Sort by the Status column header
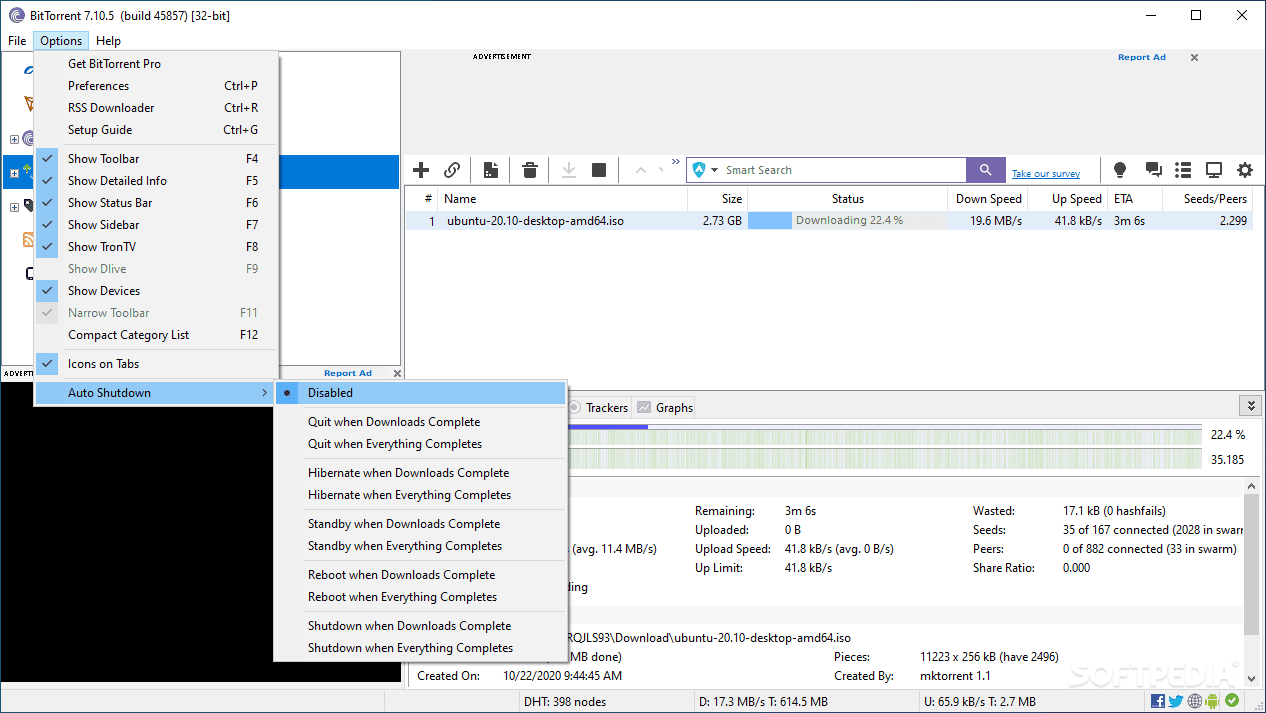The image size is (1266, 713). point(848,199)
